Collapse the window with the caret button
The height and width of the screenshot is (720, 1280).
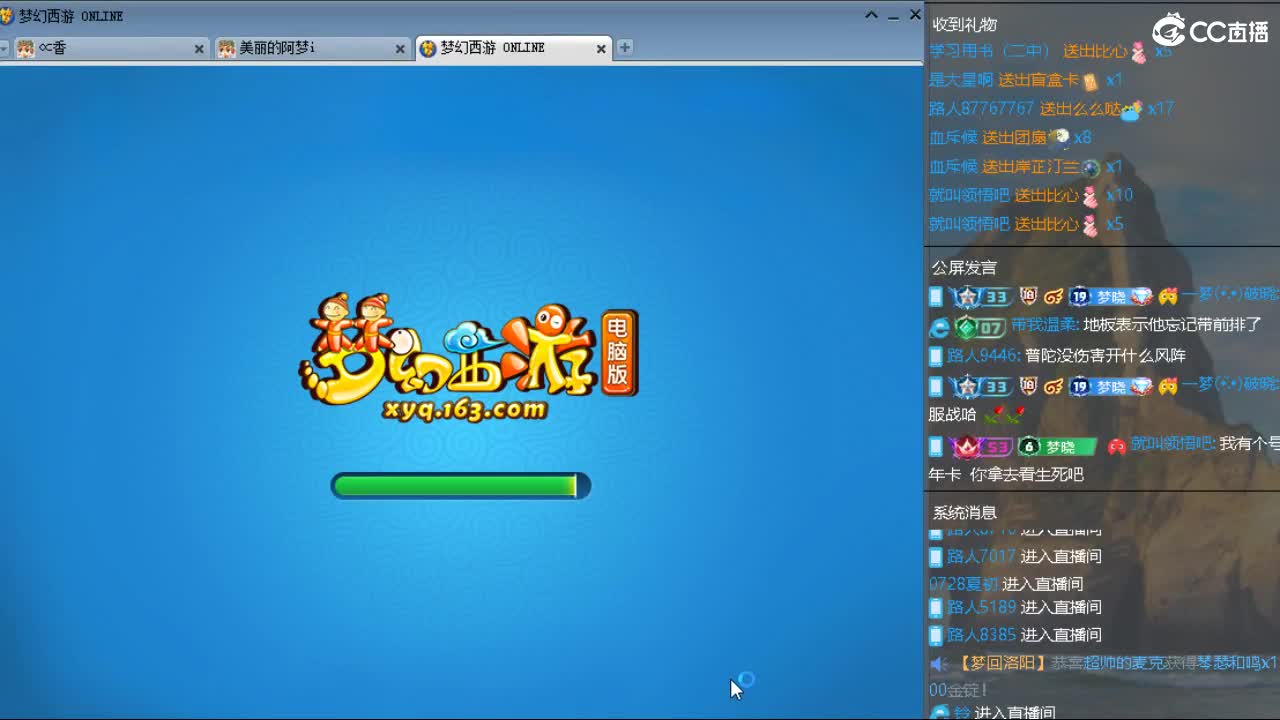point(871,15)
